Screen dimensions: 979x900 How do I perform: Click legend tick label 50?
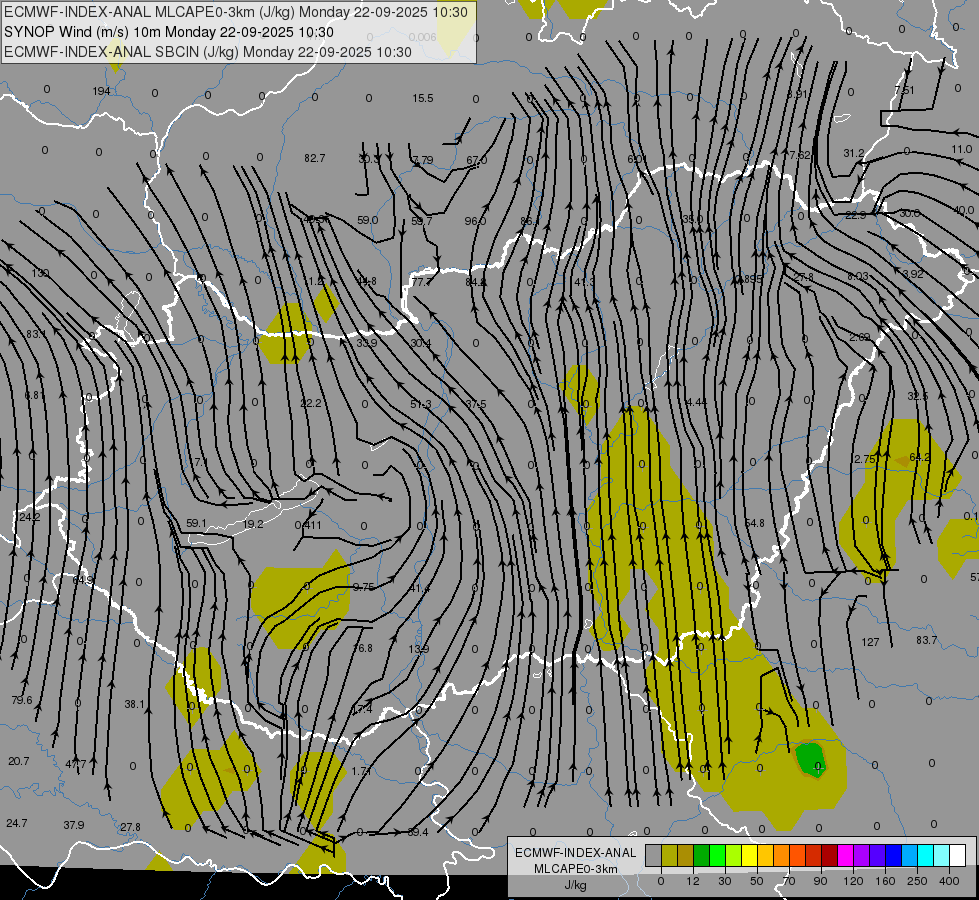click(756, 881)
